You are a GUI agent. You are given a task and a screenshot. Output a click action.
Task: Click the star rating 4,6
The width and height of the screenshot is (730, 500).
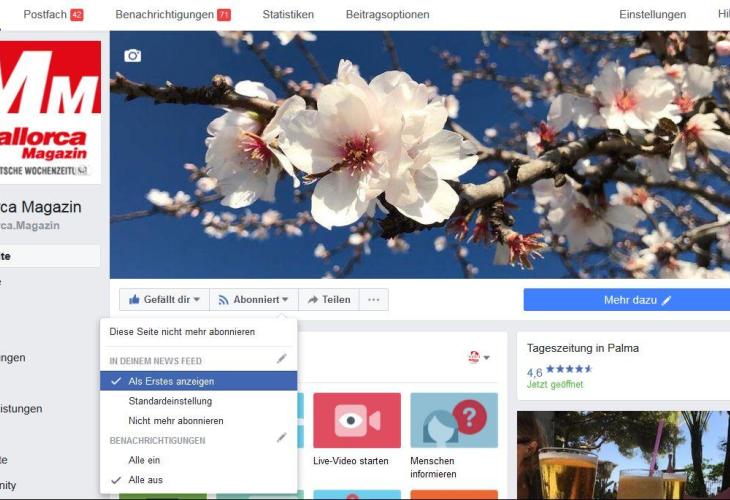[x=559, y=372]
